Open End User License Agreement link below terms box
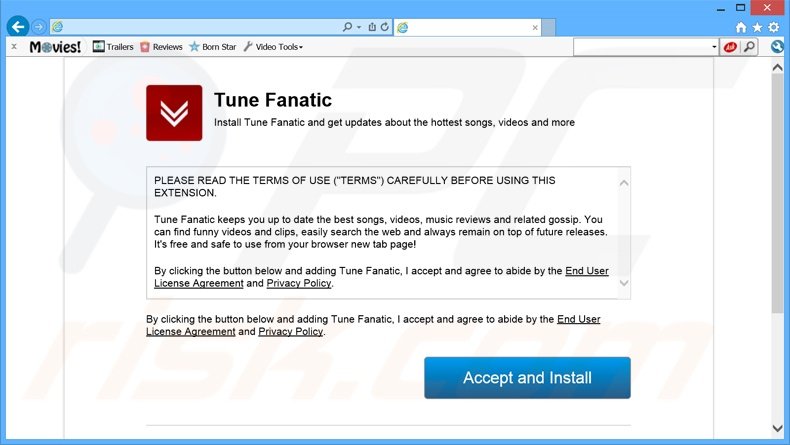Viewport: 790px width, 445px height. tap(373, 326)
